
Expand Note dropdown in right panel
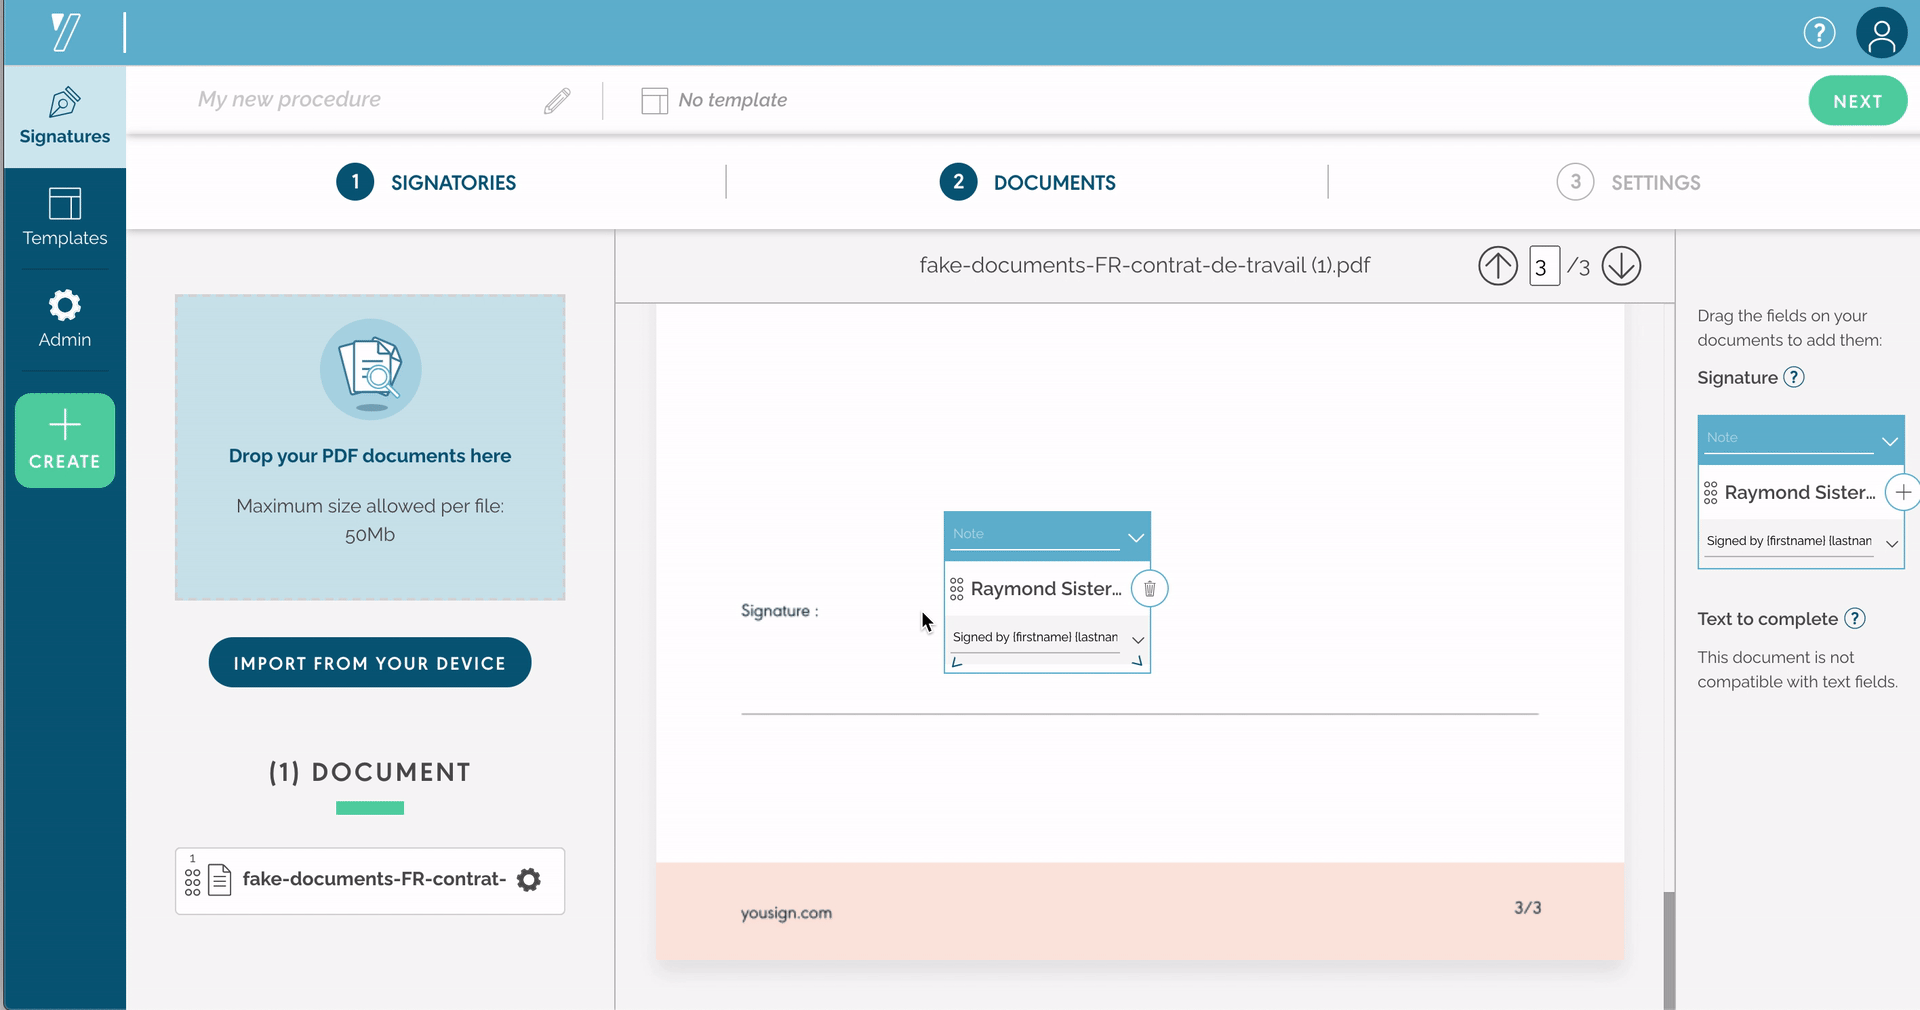(x=1889, y=441)
